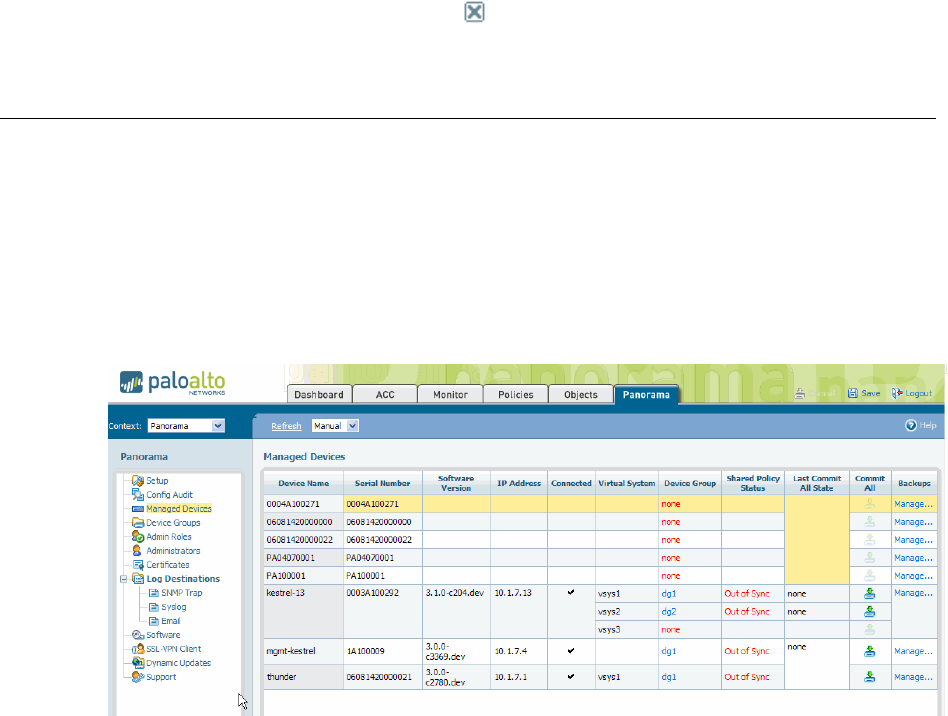Open the Manual refresh interval dropdown

click(x=336, y=426)
